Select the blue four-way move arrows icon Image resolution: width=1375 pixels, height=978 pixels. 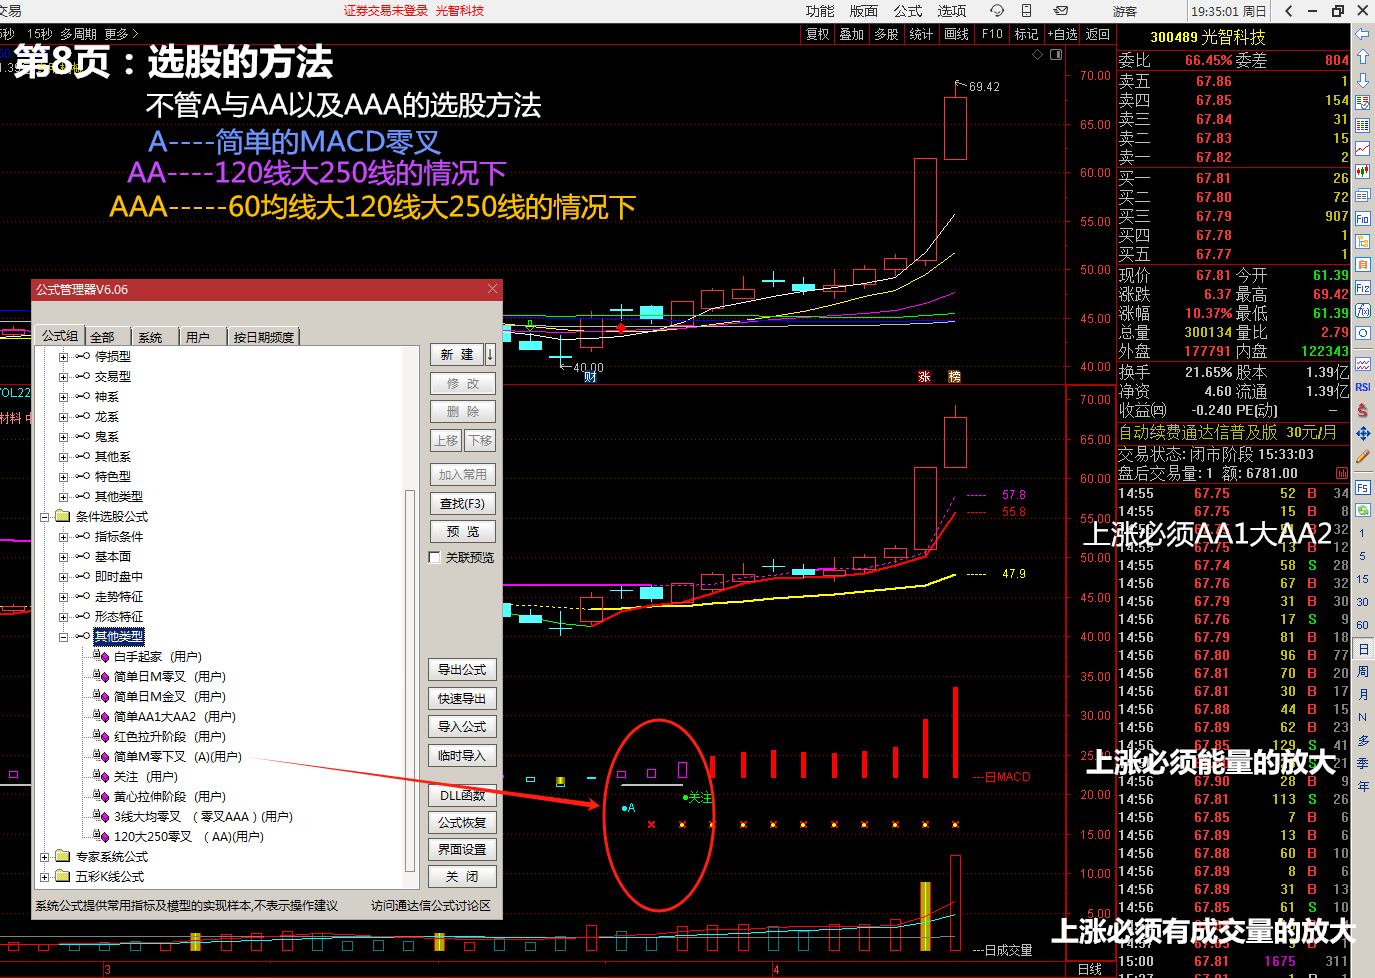click(1362, 434)
